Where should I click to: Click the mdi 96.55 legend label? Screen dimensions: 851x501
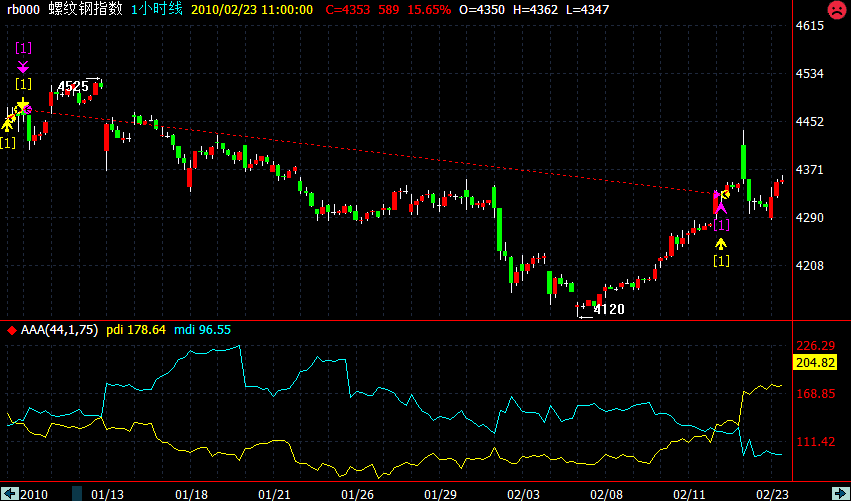(203, 329)
